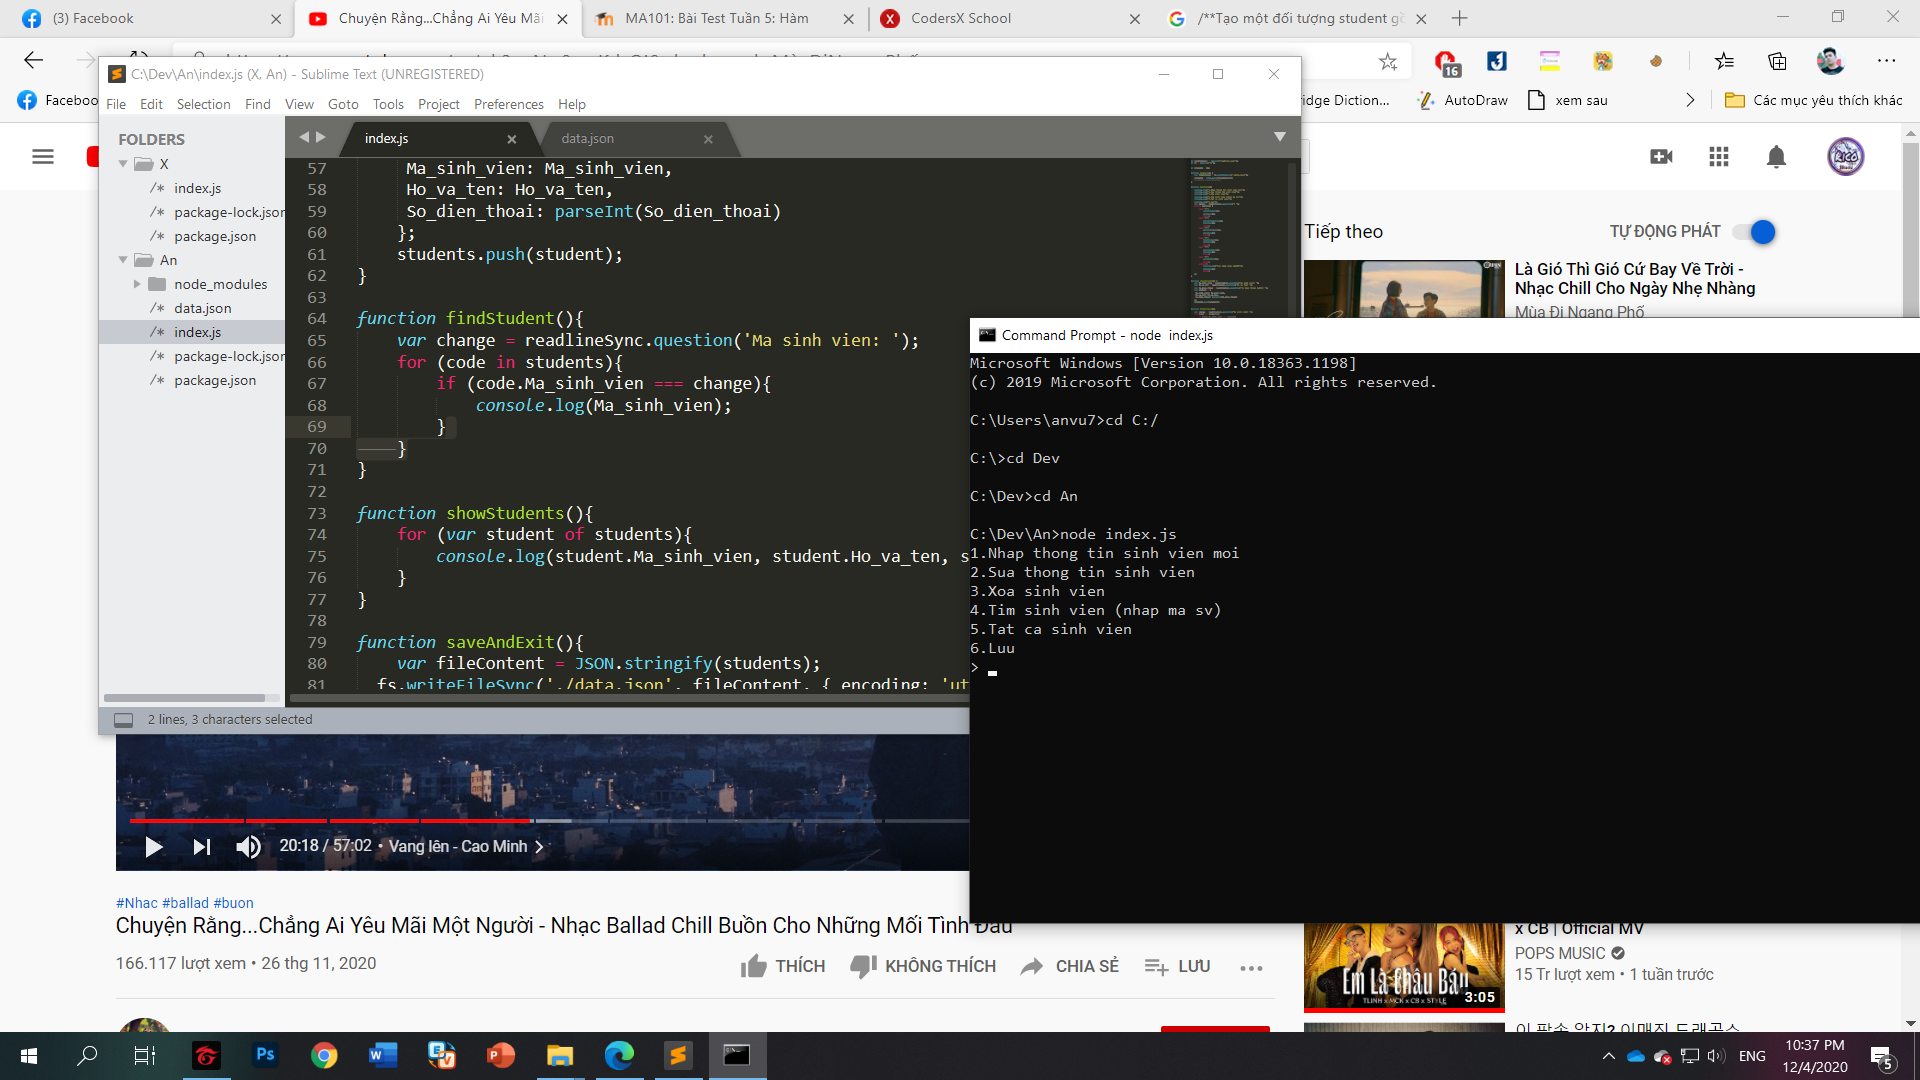Screen dimensions: 1920x1080
Task: Mute the YouTube video volume
Action: point(248,847)
